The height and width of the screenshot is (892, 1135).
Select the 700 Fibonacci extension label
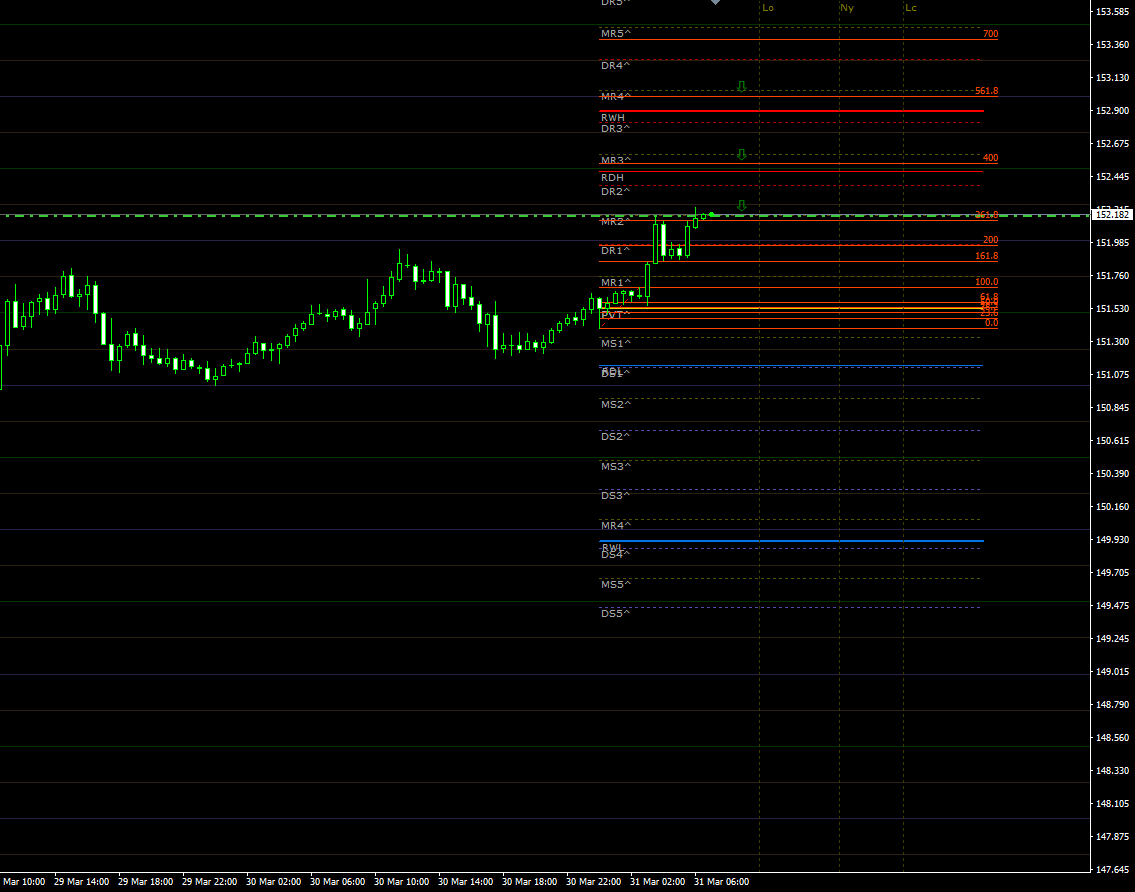click(990, 33)
